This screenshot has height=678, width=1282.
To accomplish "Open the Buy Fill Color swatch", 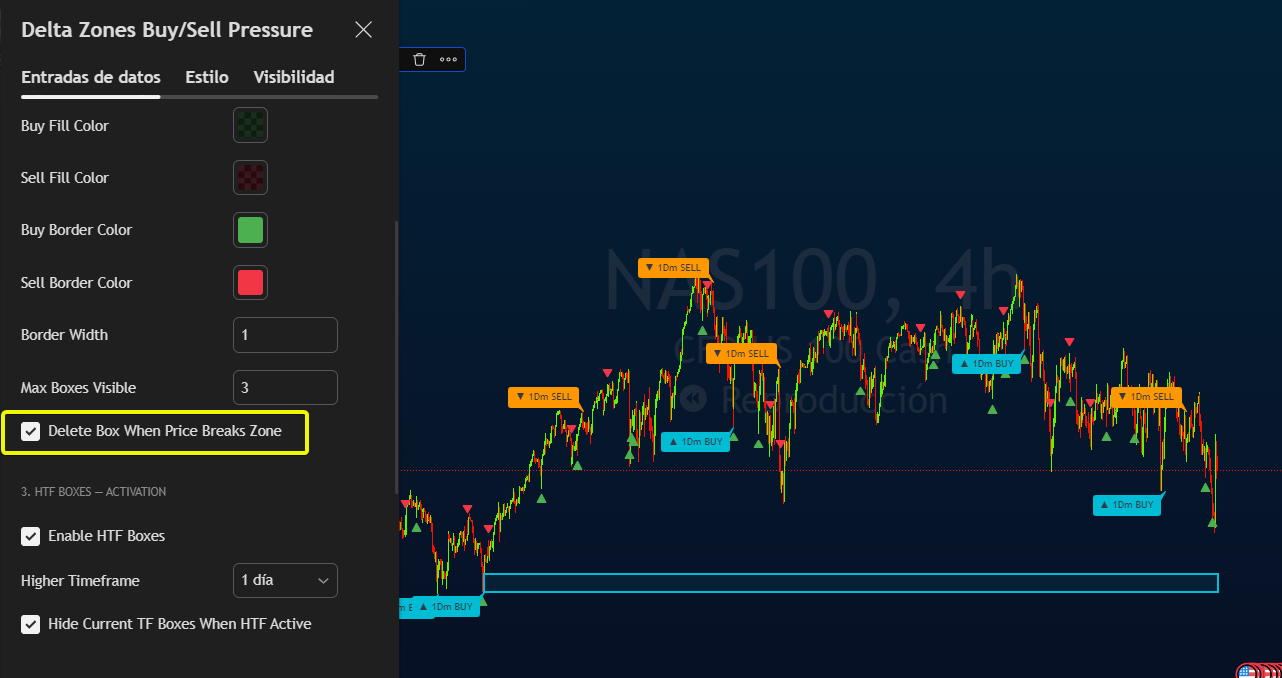I will pos(250,125).
